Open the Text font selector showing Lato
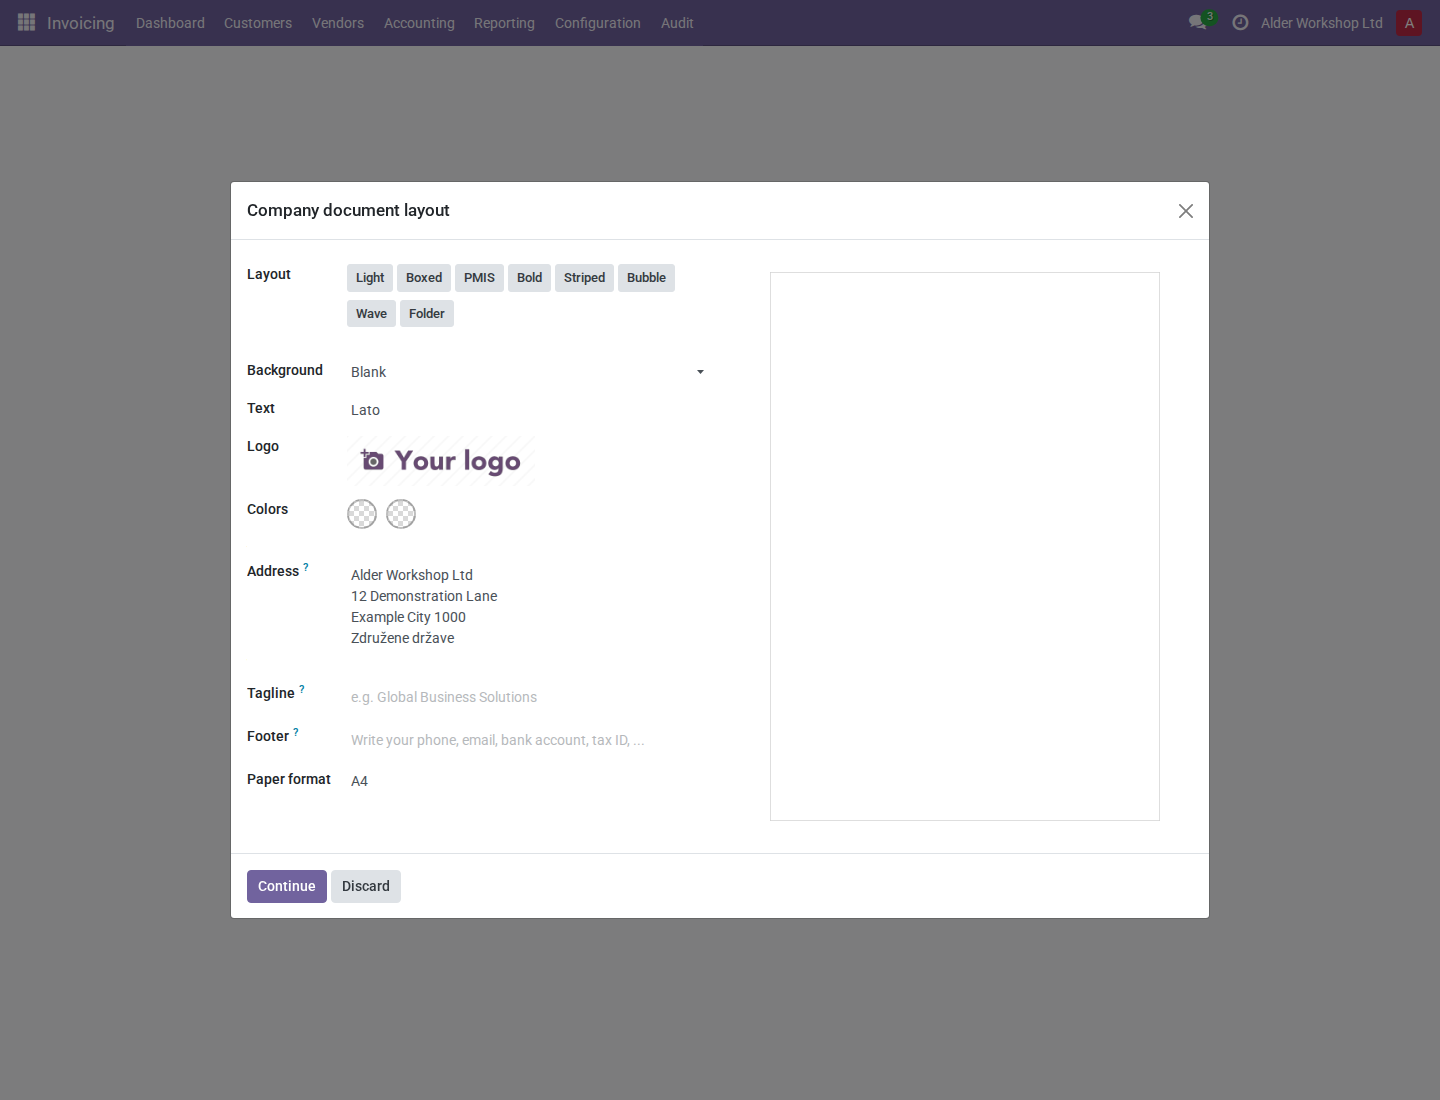This screenshot has width=1440, height=1100. pyautogui.click(x=528, y=410)
